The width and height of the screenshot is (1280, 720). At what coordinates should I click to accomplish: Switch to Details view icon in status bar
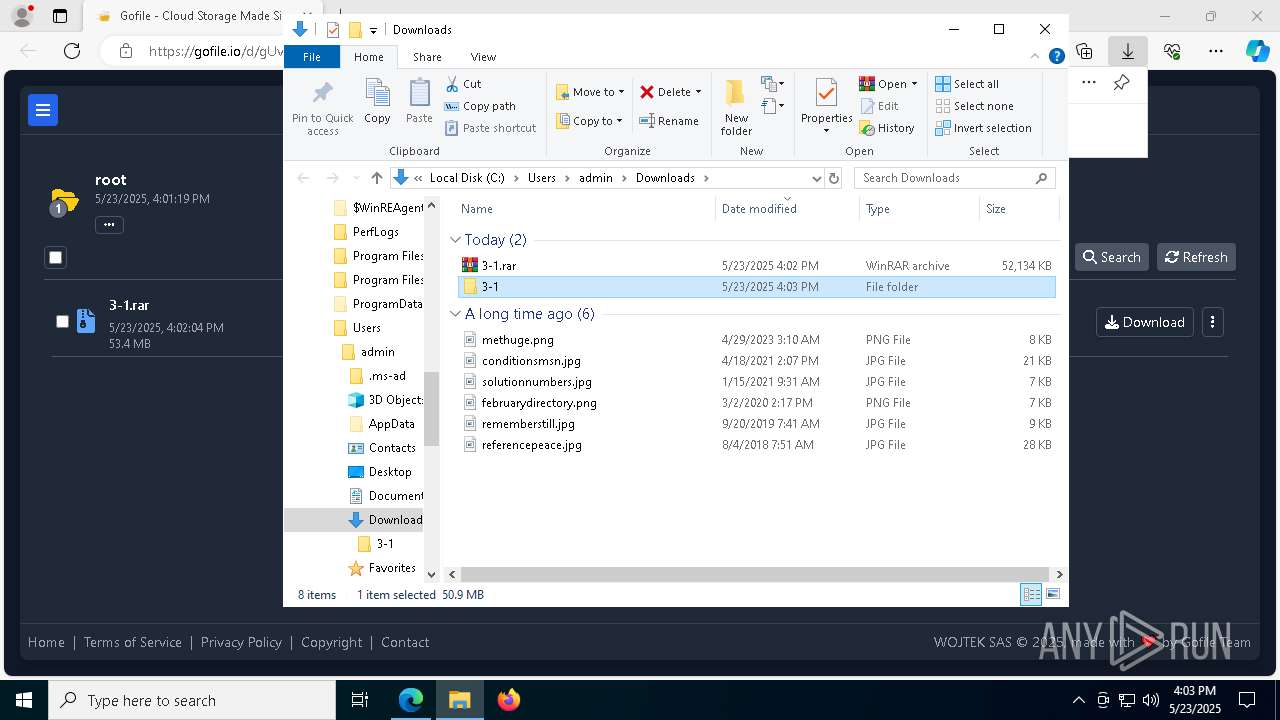tap(1031, 595)
